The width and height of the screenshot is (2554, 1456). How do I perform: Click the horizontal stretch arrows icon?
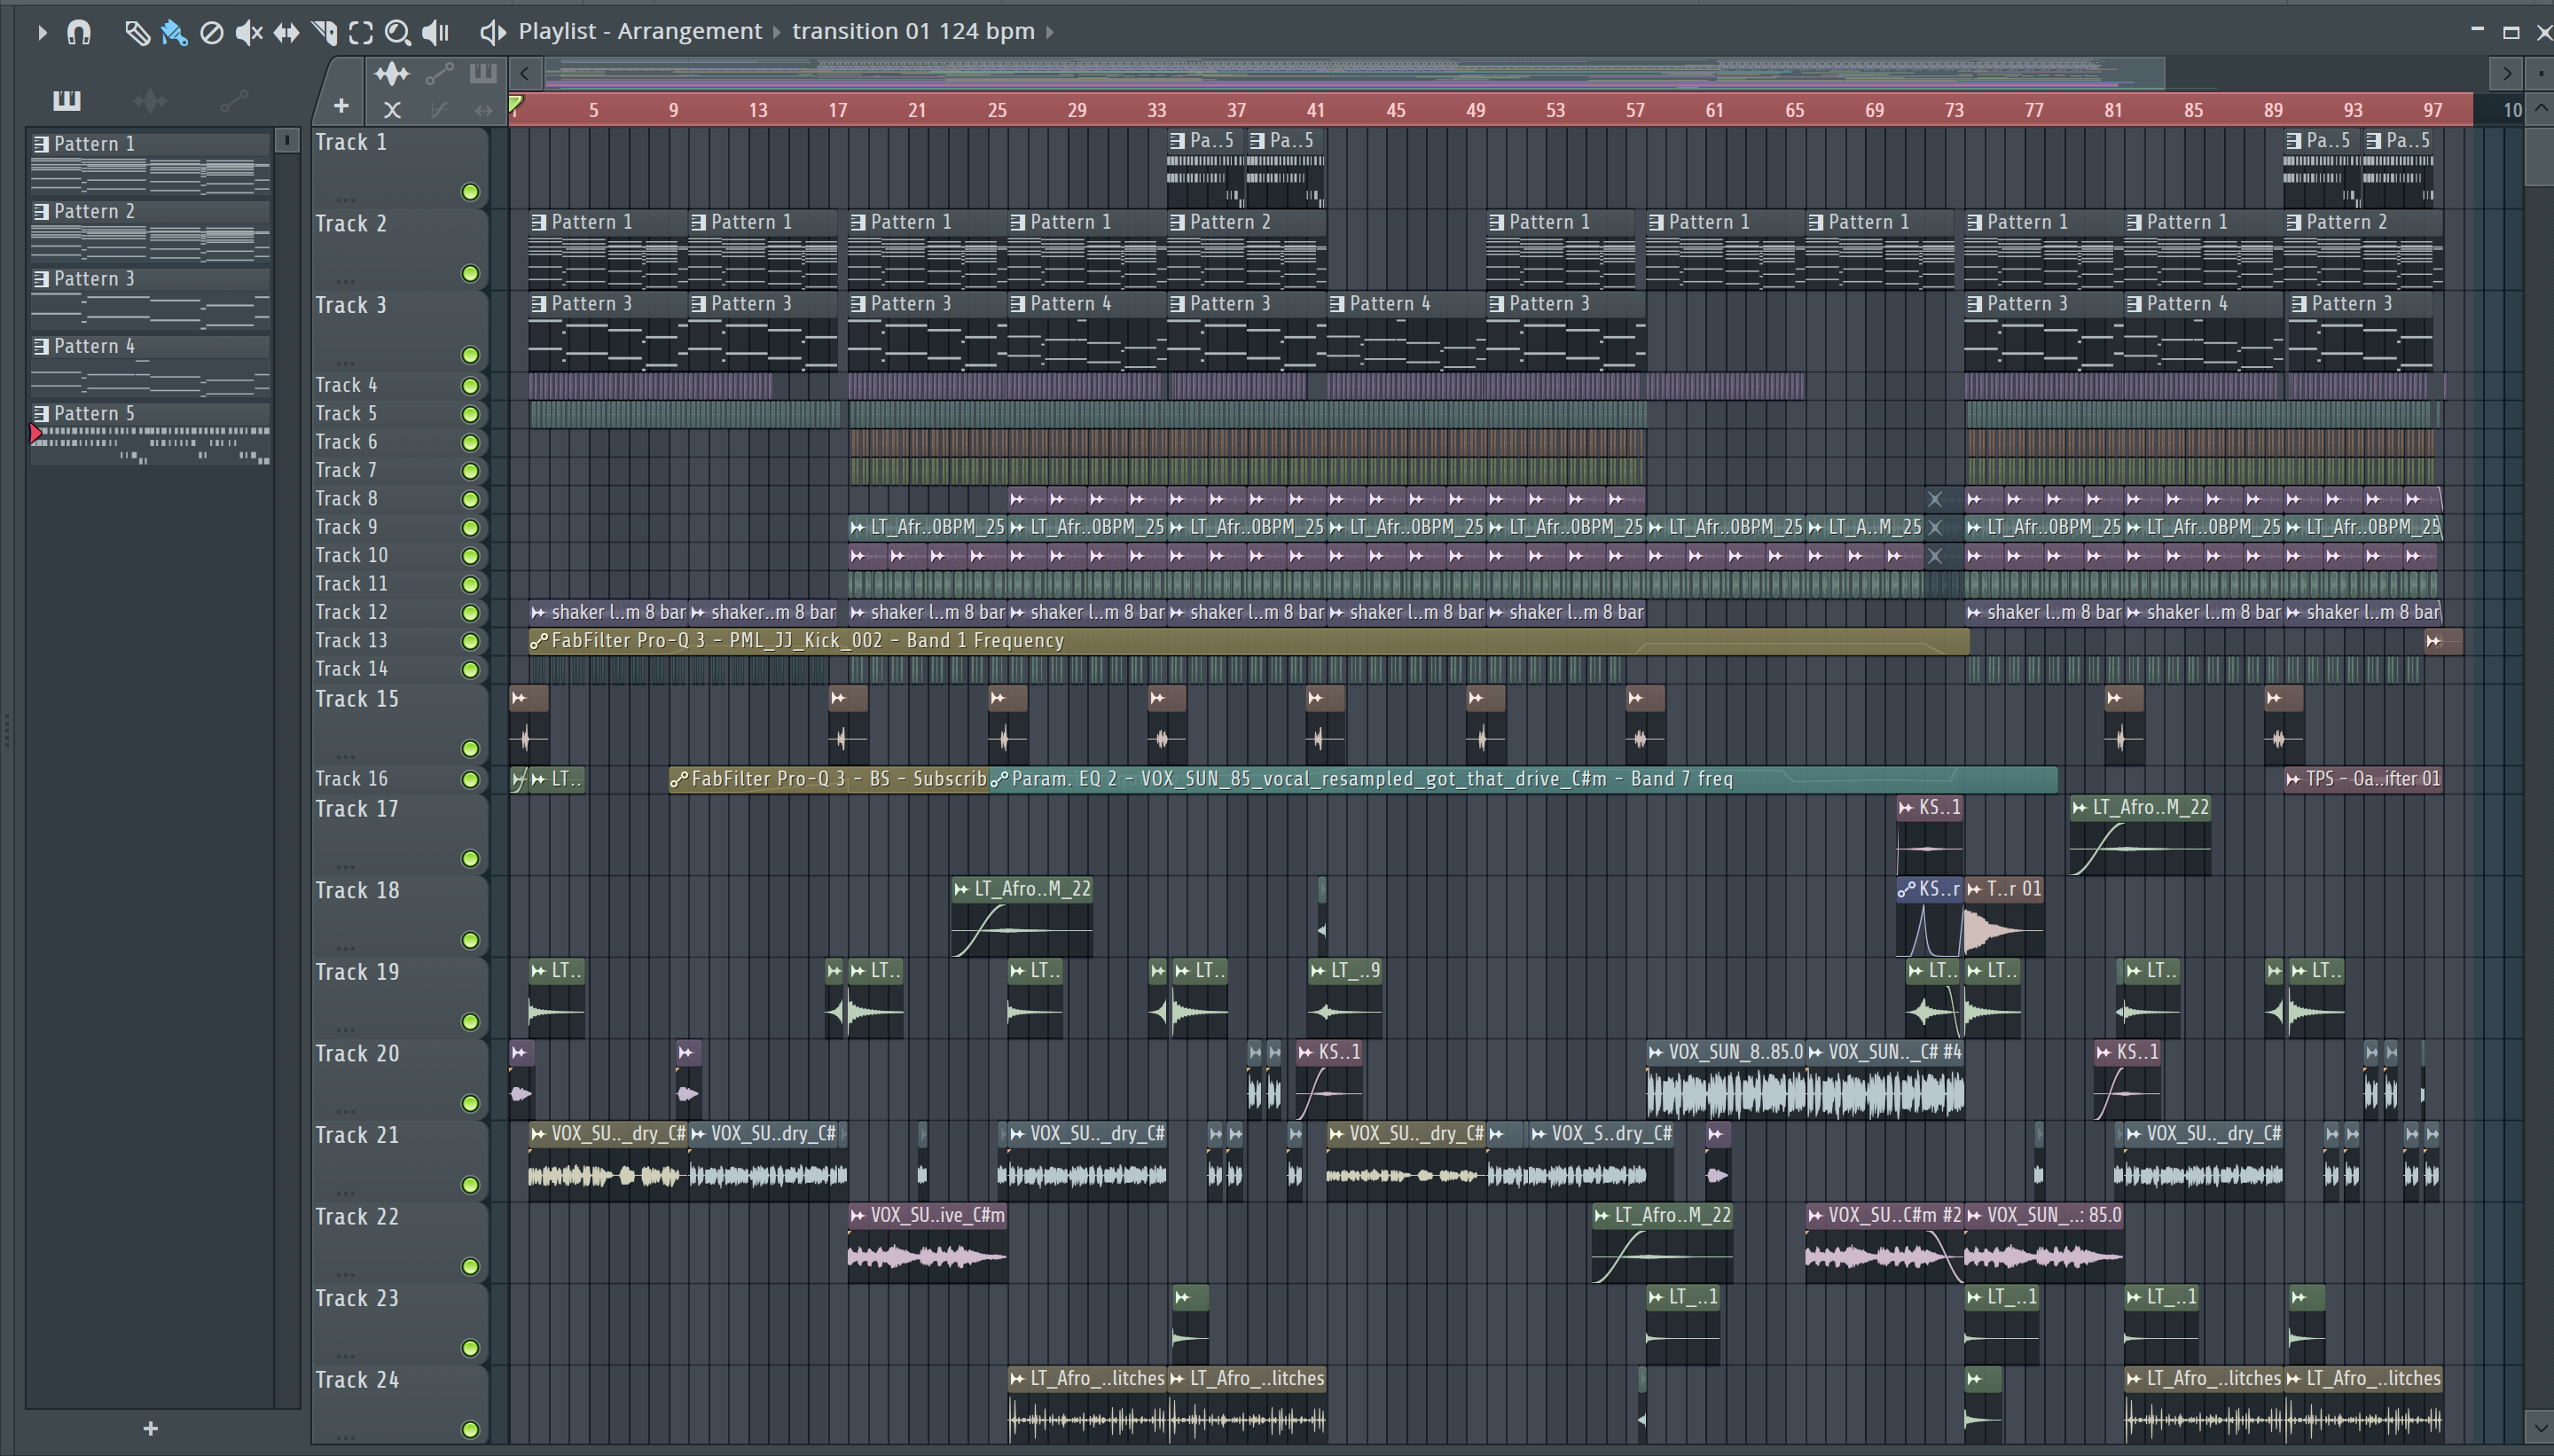484,110
